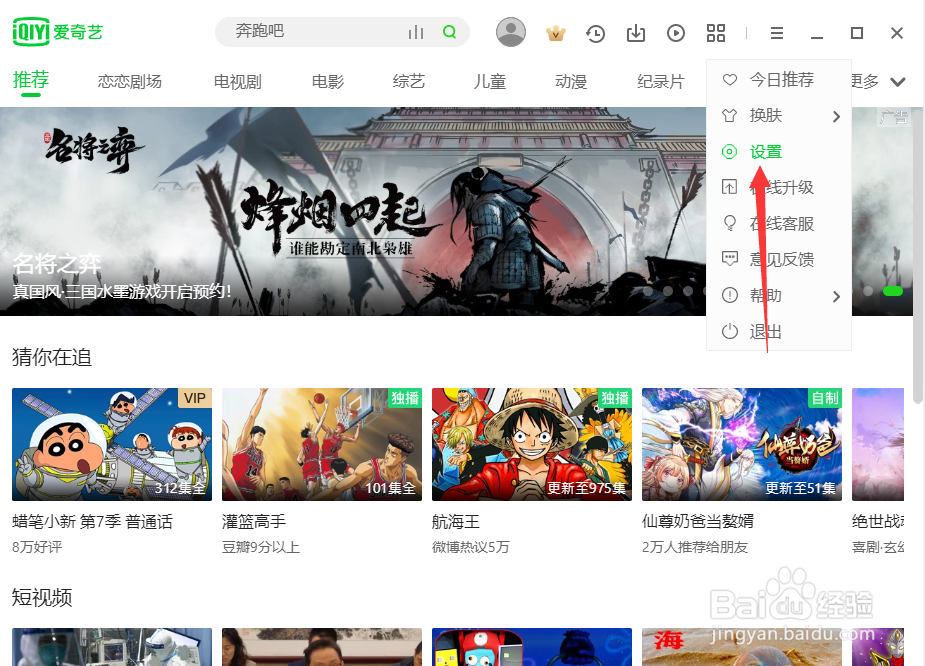The width and height of the screenshot is (925, 666).
Task: Click the 灌篮高手 title link
Action: [254, 521]
